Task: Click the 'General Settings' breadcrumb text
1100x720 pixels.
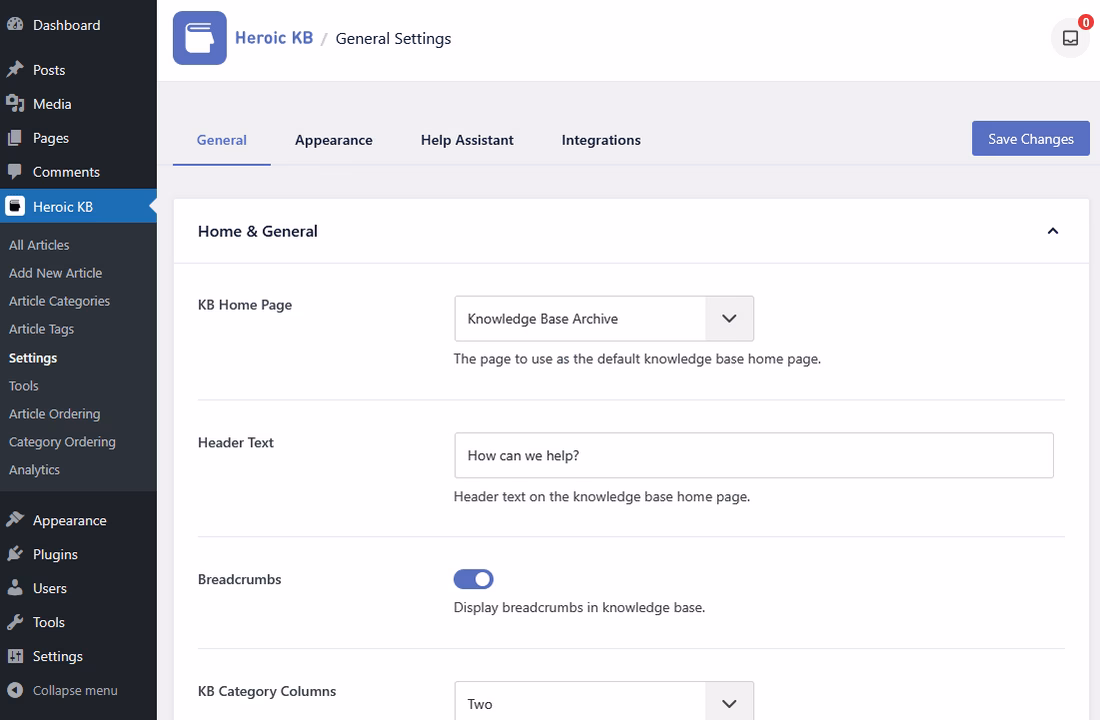Action: (x=394, y=39)
